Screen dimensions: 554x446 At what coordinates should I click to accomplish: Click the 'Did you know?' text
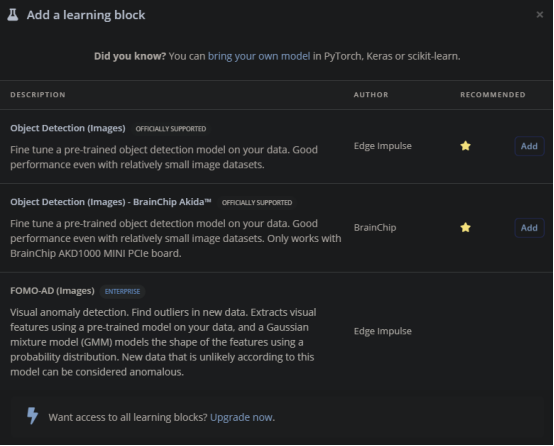(x=130, y=56)
